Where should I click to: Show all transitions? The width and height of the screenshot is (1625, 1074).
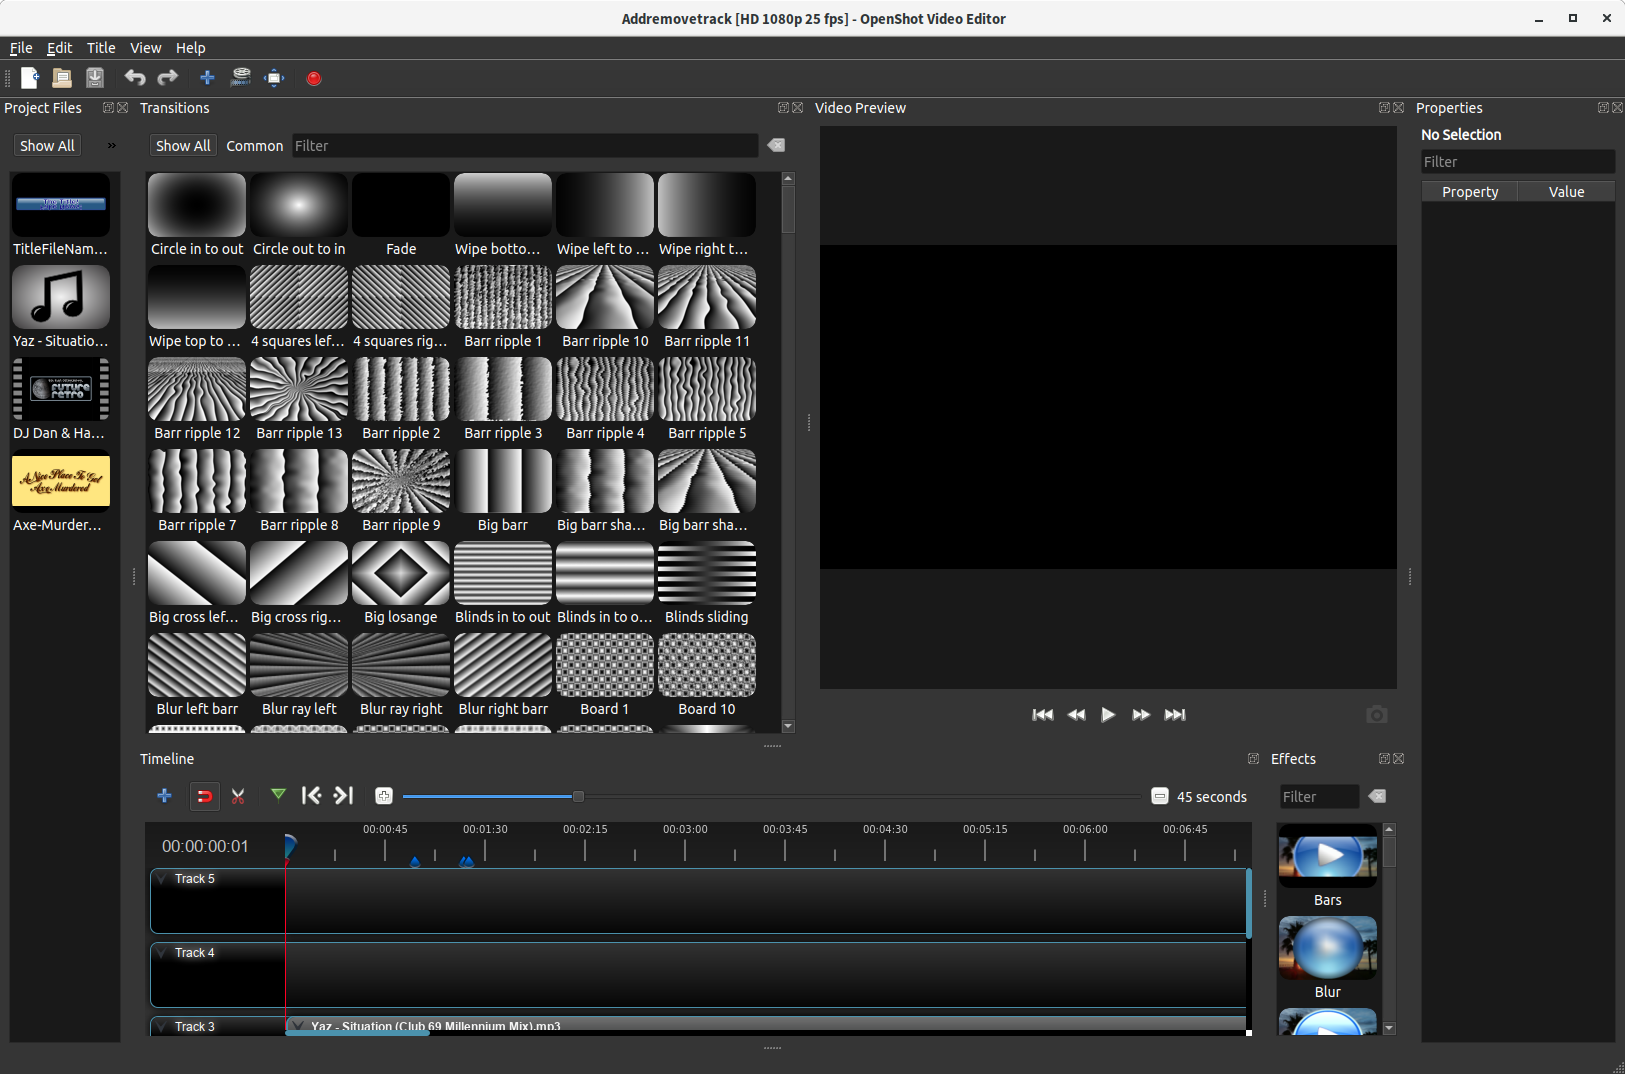click(183, 146)
